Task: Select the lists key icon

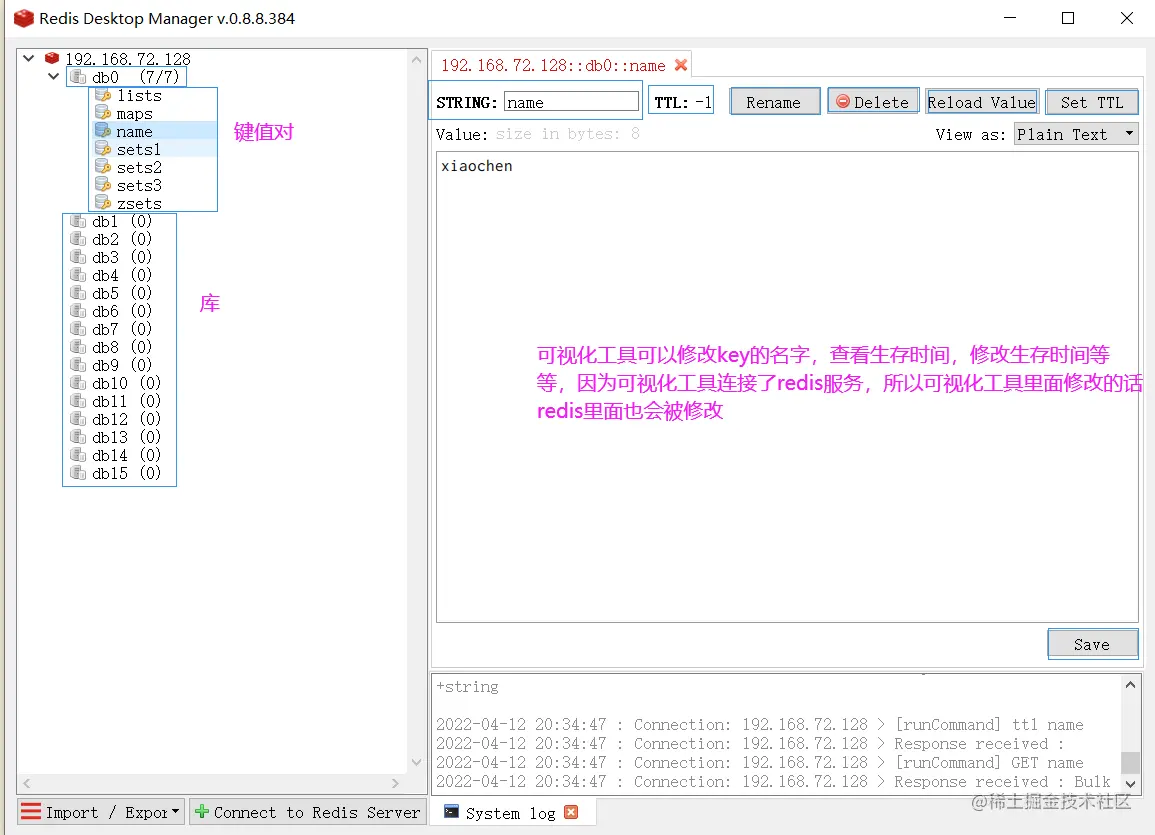Action: pos(103,95)
